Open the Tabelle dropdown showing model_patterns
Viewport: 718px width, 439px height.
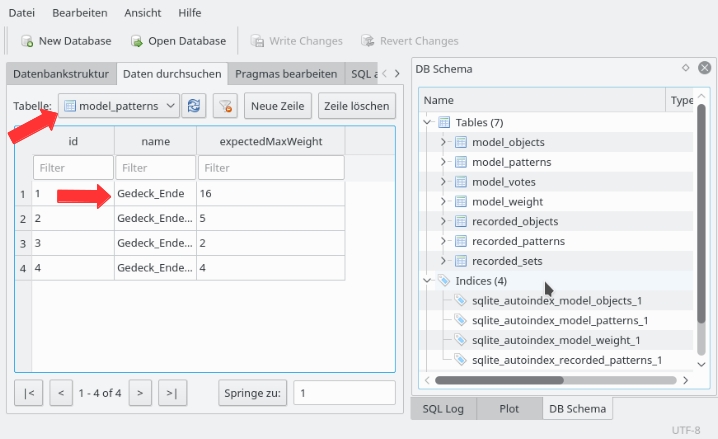pyautogui.click(x=119, y=105)
